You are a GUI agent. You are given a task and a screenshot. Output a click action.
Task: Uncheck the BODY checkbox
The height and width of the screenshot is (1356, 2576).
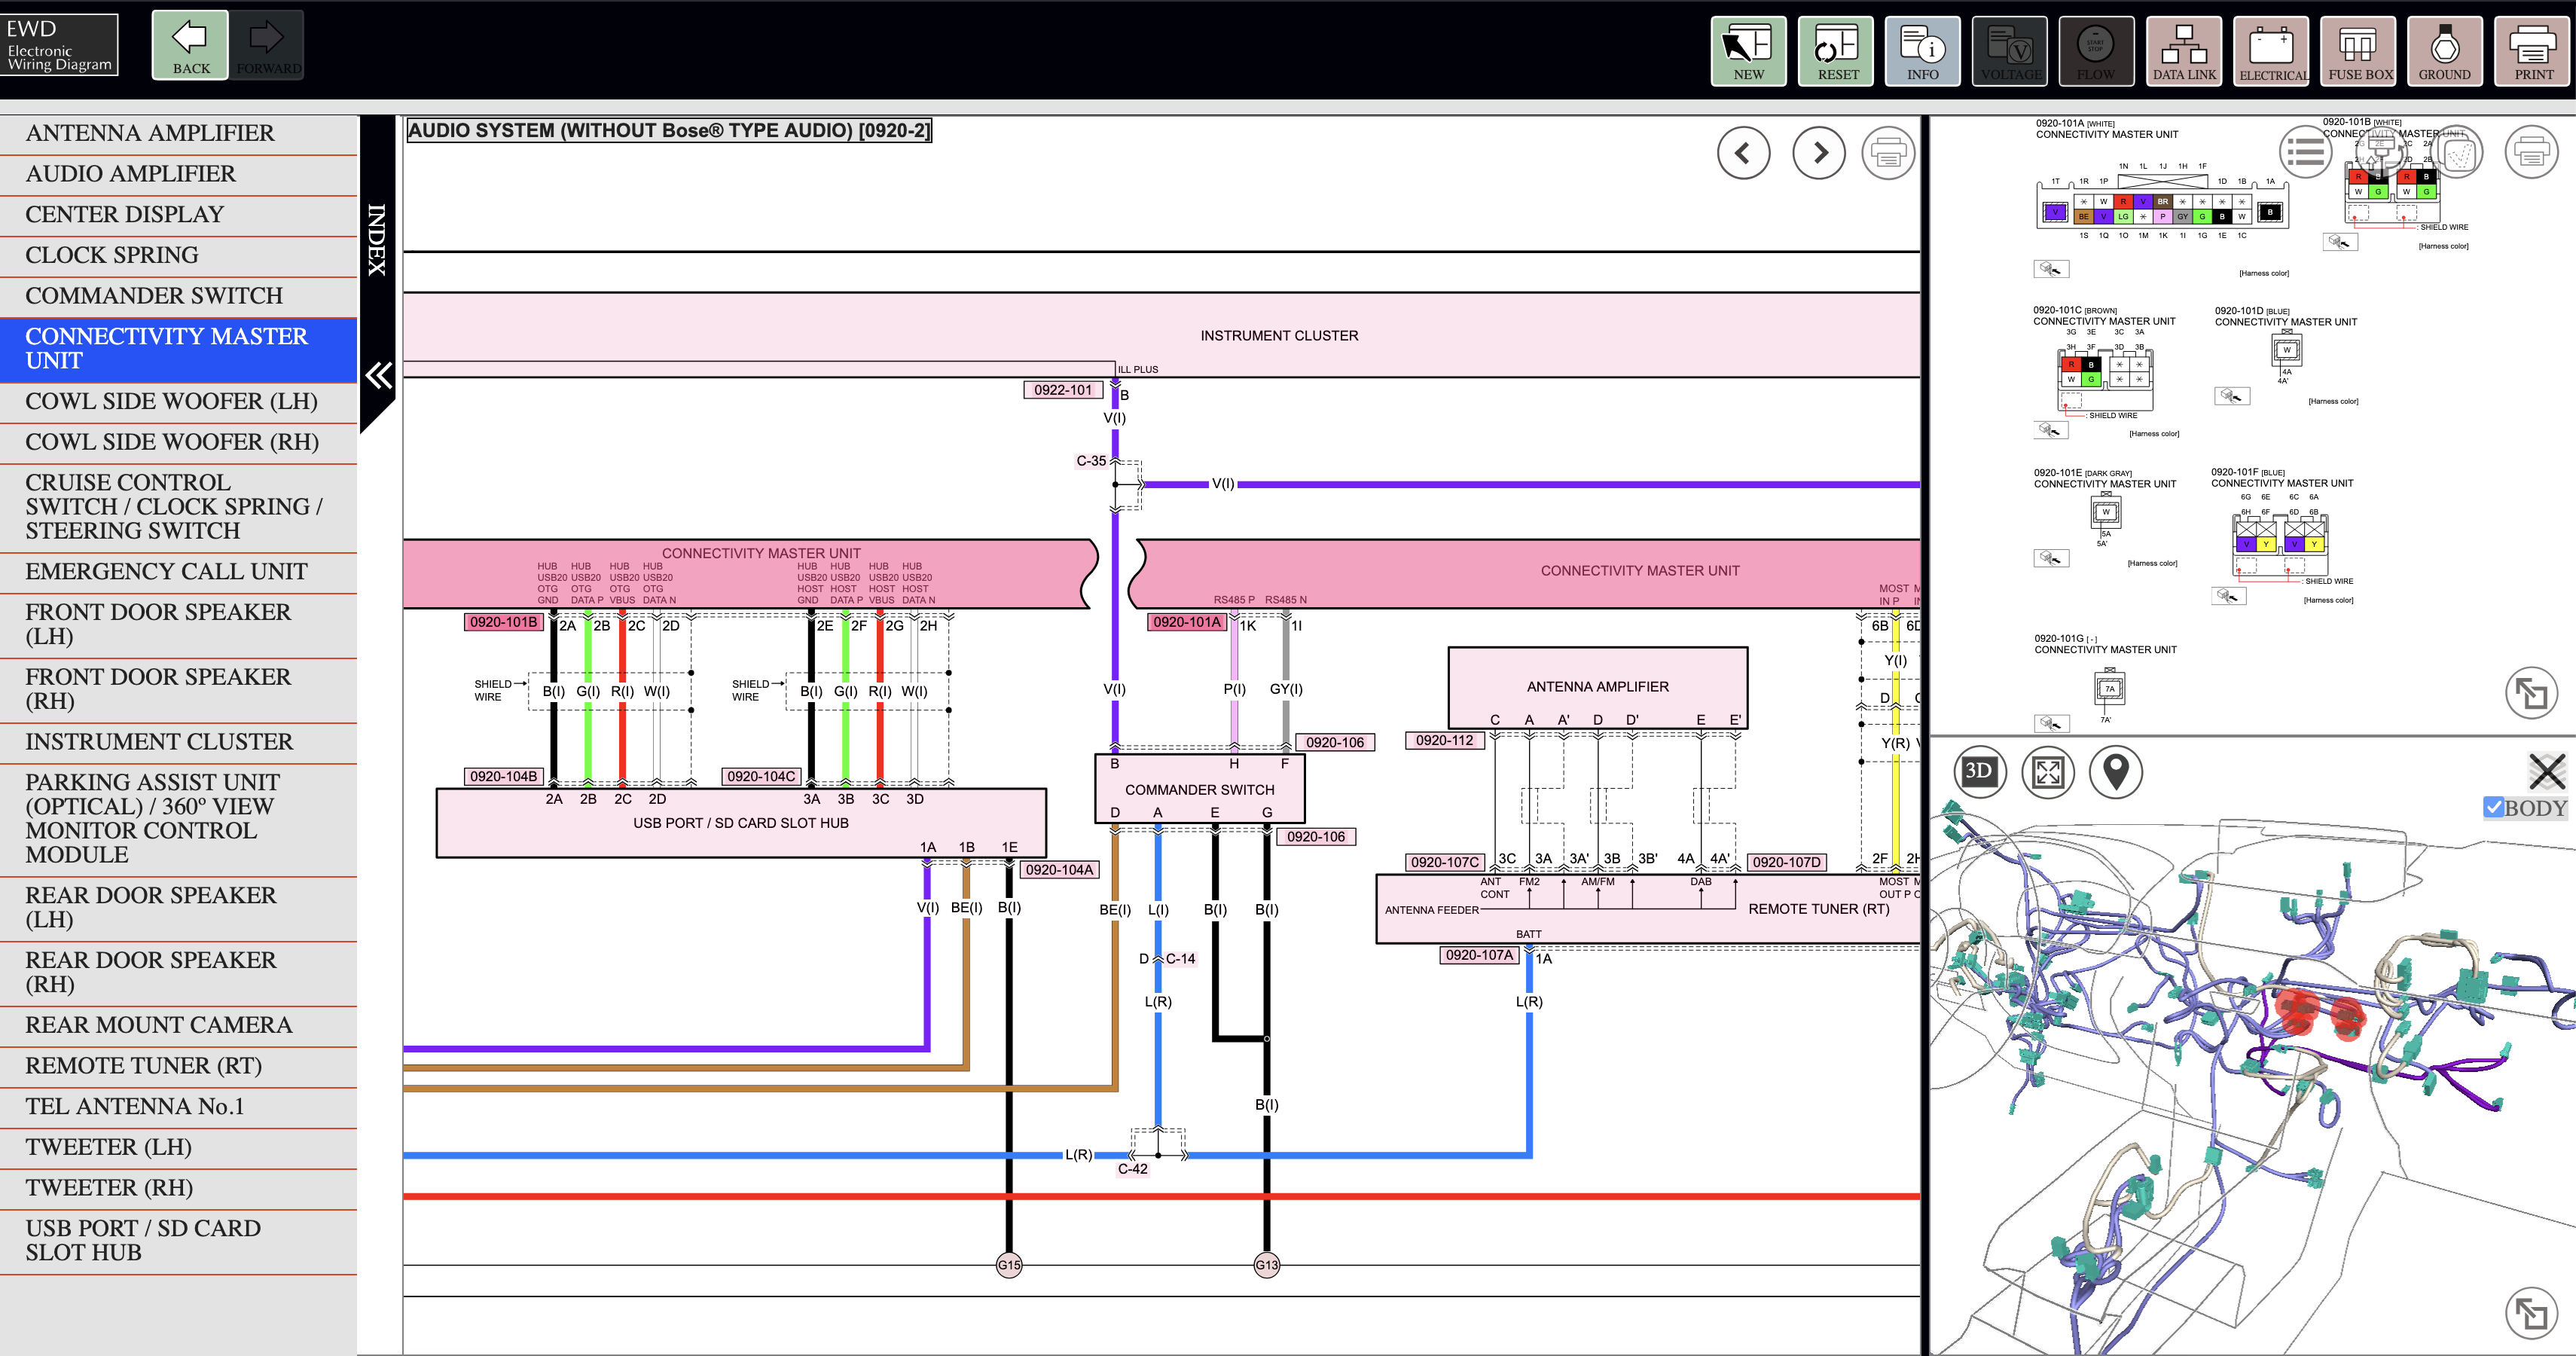[2493, 807]
